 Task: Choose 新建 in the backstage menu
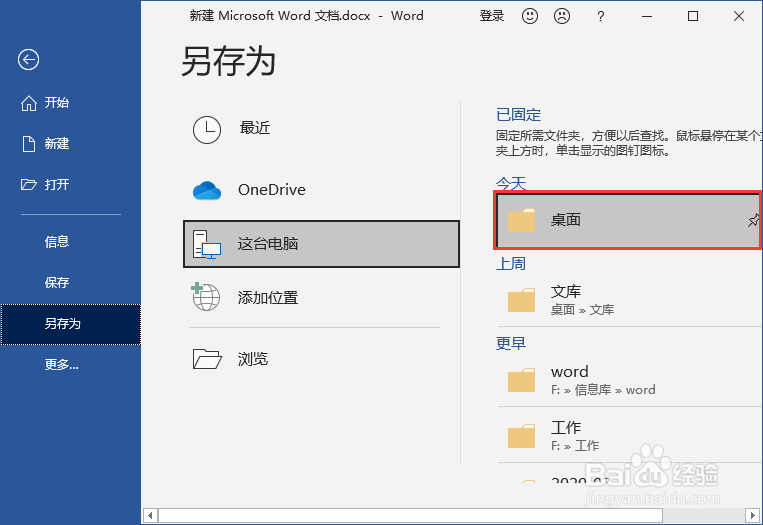[71, 144]
